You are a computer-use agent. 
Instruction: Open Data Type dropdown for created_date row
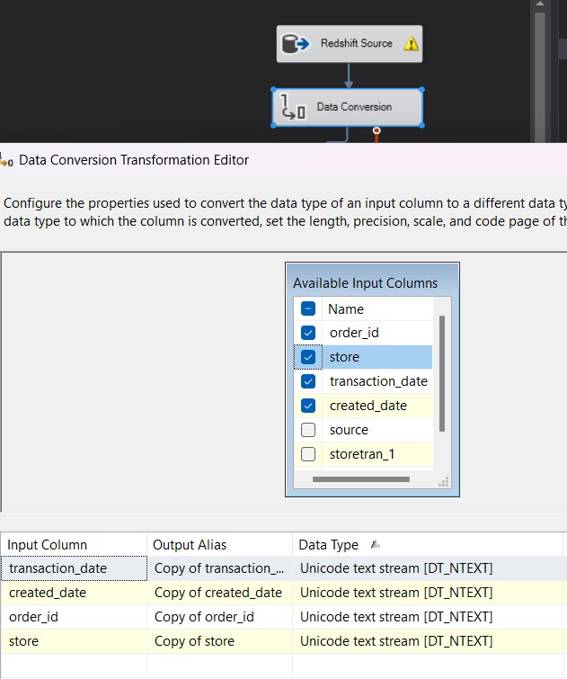(x=427, y=592)
